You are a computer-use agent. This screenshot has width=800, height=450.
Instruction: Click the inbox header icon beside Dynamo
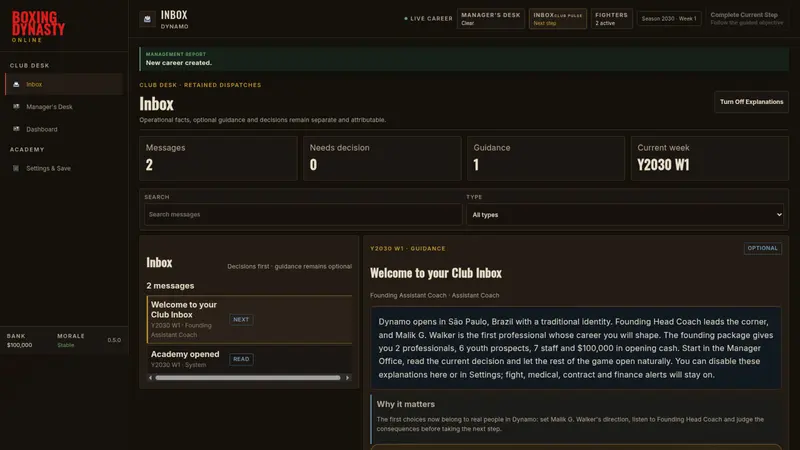click(147, 19)
